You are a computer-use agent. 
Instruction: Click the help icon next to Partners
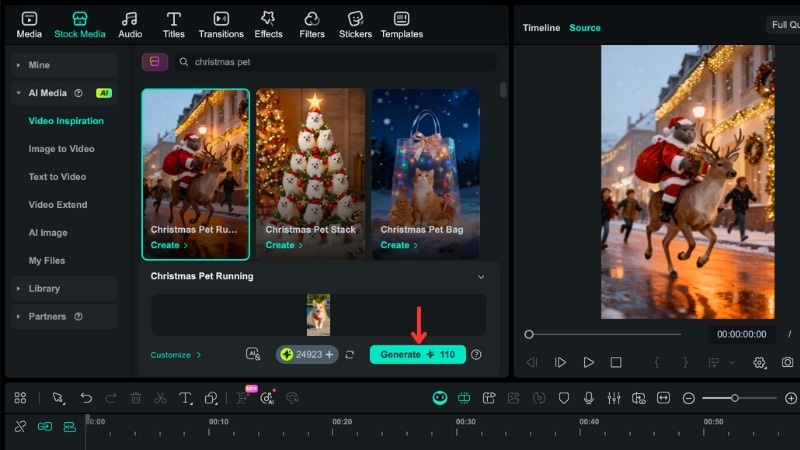tap(78, 316)
